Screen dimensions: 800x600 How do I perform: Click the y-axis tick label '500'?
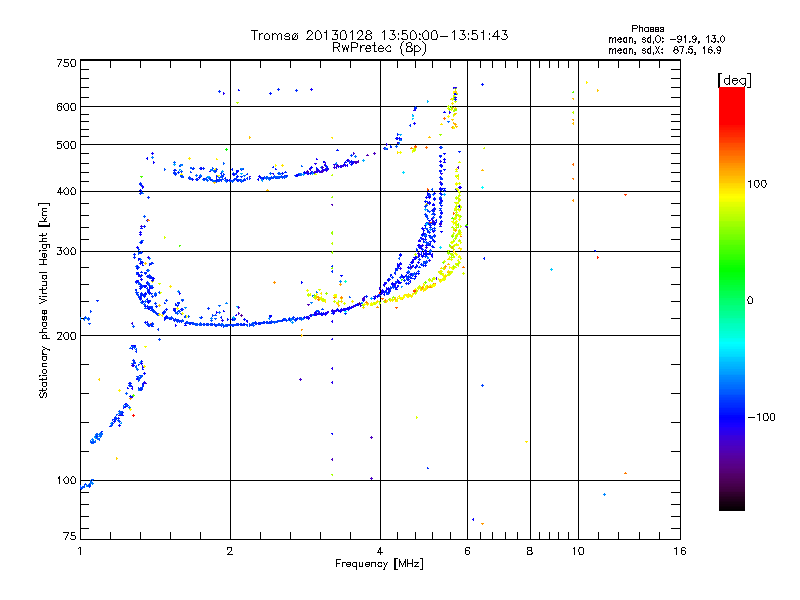(66, 145)
